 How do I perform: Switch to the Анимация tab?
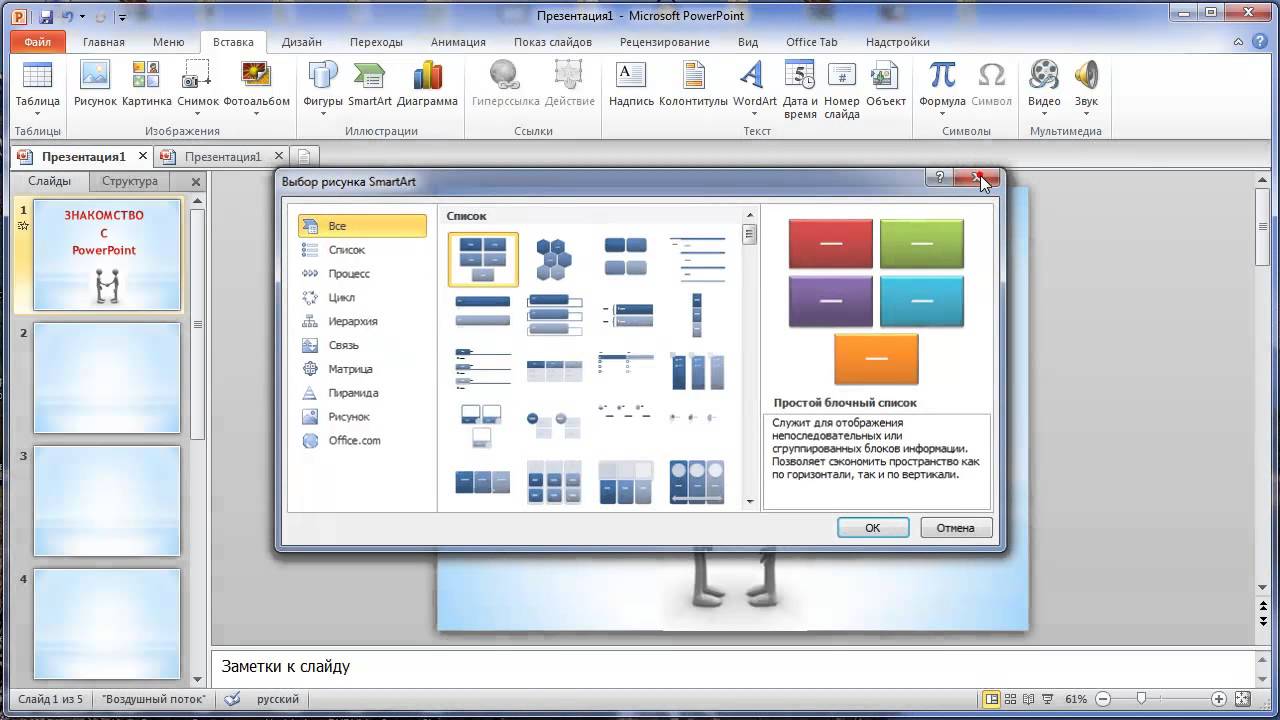pyautogui.click(x=458, y=42)
